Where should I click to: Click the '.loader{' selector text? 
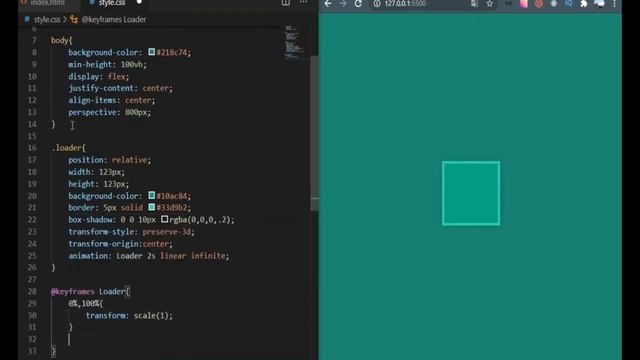pyautogui.click(x=69, y=148)
